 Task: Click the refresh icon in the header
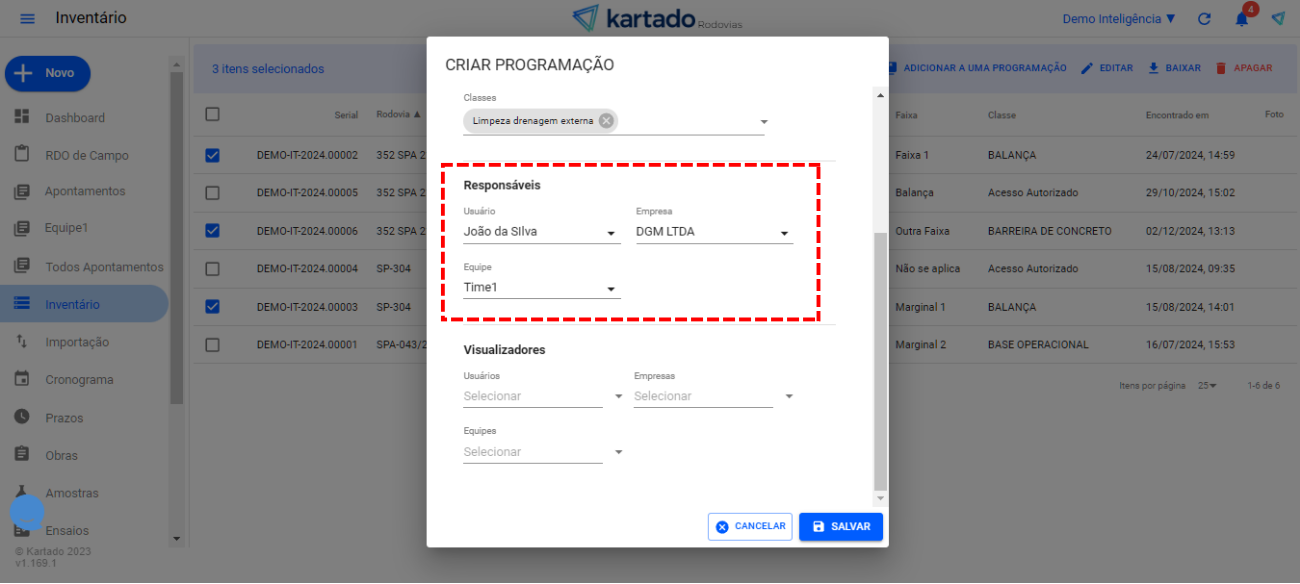point(1204,19)
